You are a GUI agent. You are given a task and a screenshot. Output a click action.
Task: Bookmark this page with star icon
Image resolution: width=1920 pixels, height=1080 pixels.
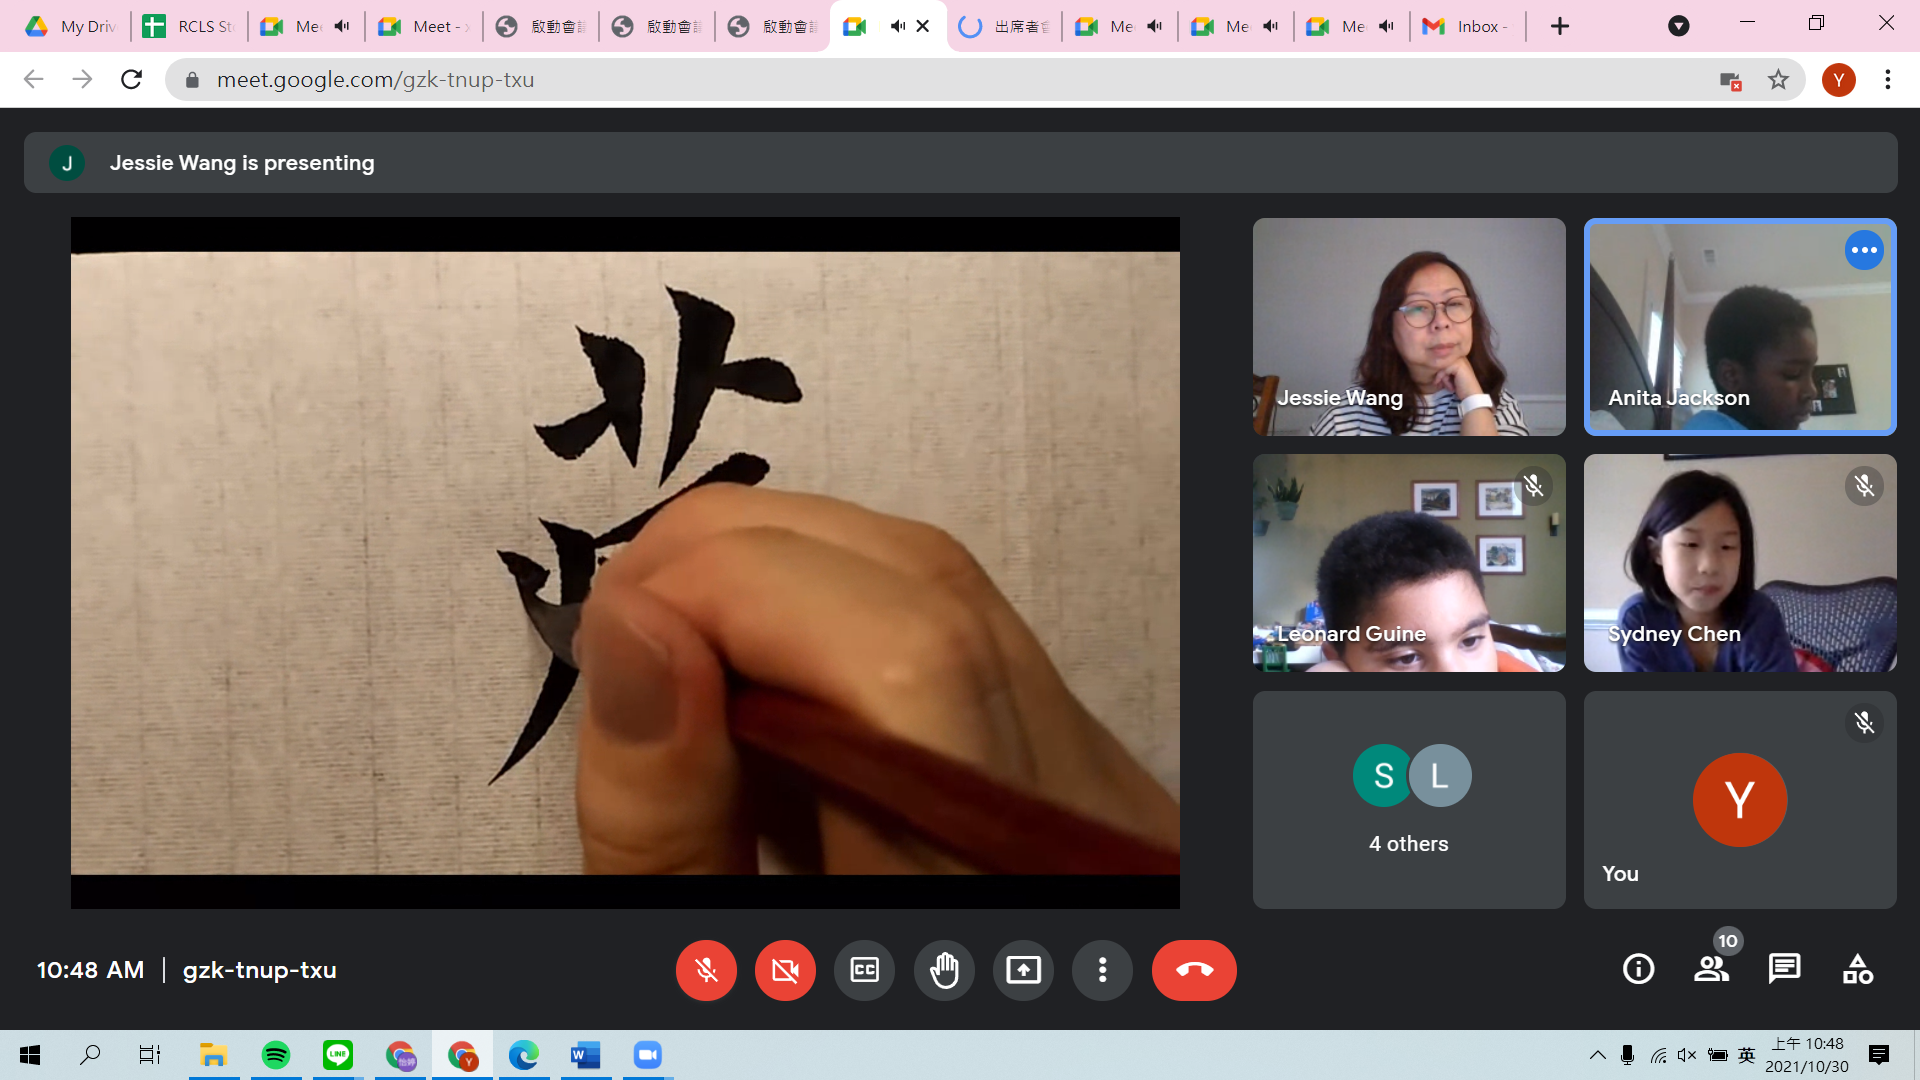pos(1778,80)
